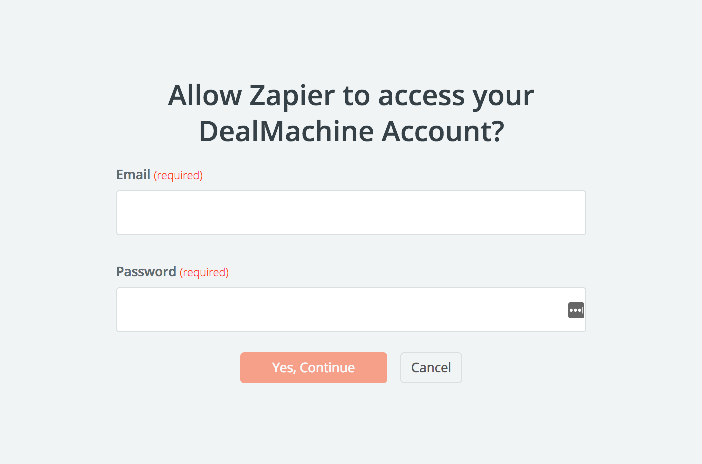Click the Cancel button

coord(431,367)
